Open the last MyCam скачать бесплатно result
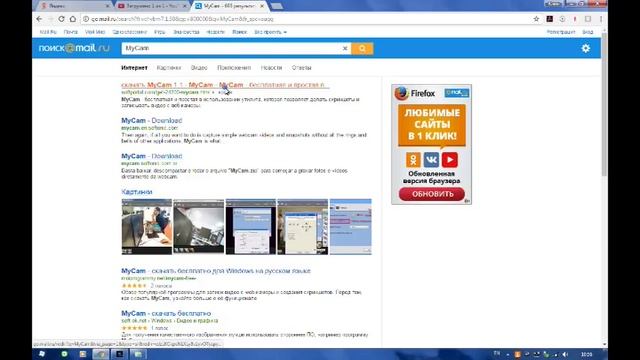 click(x=166, y=313)
